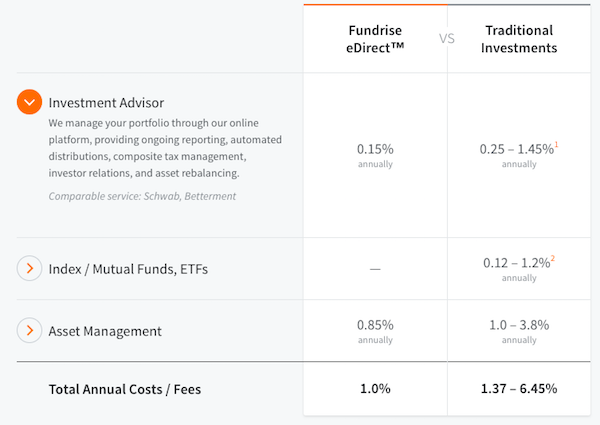Click the VS divider between columns
600x425 pixels.
click(x=447, y=39)
